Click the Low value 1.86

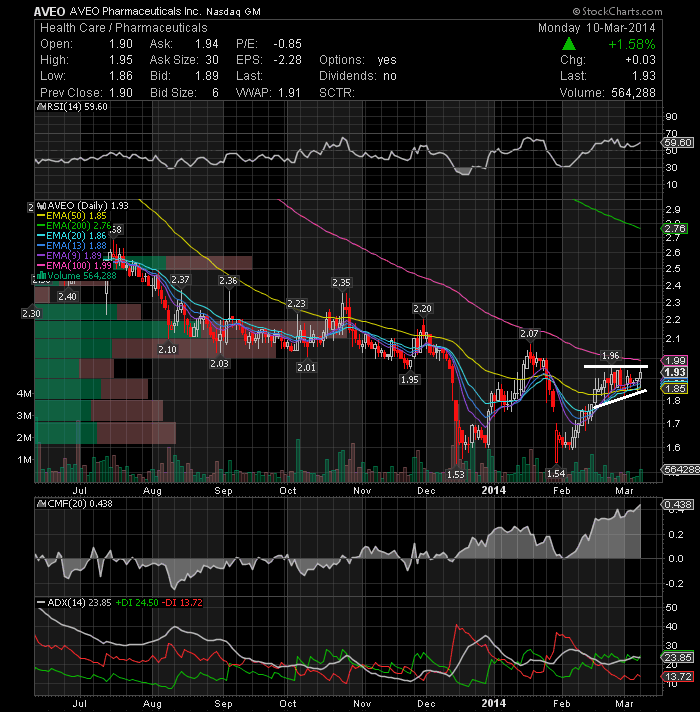121,76
